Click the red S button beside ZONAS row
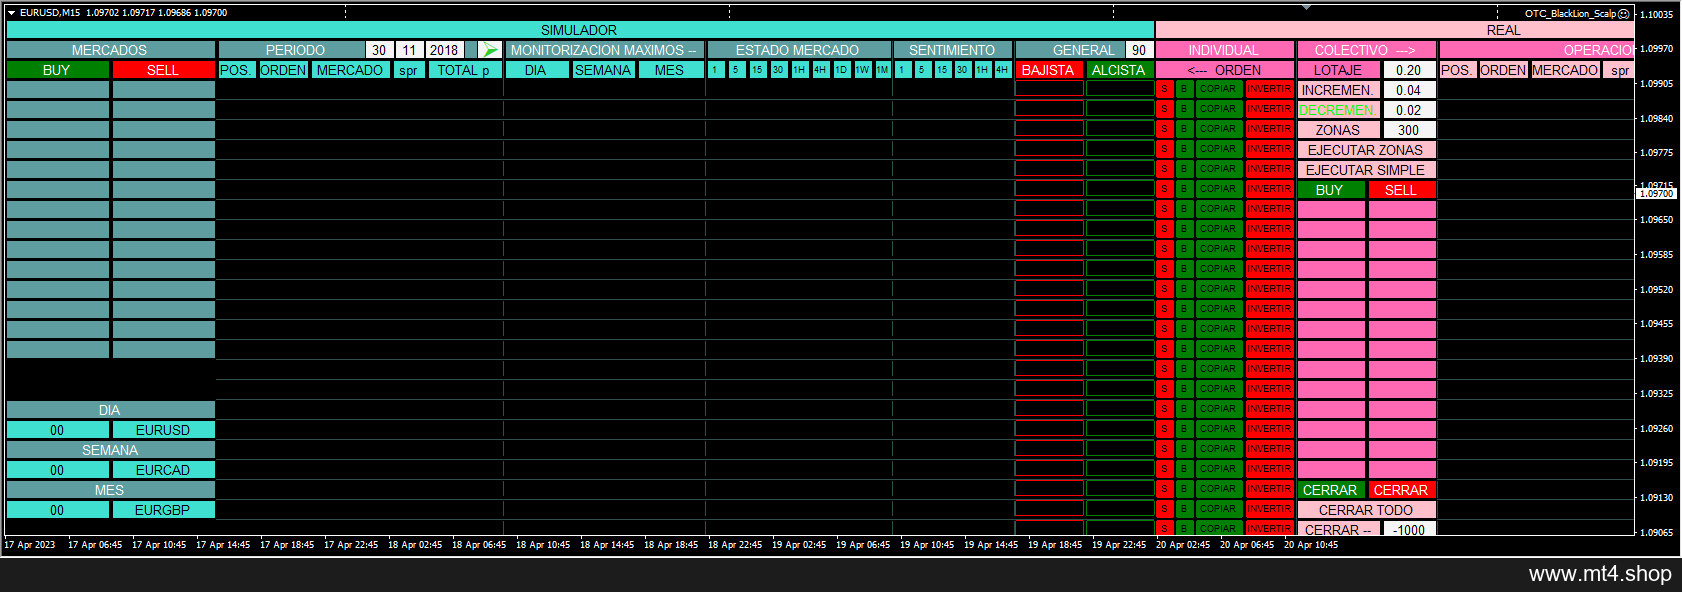 [1164, 129]
